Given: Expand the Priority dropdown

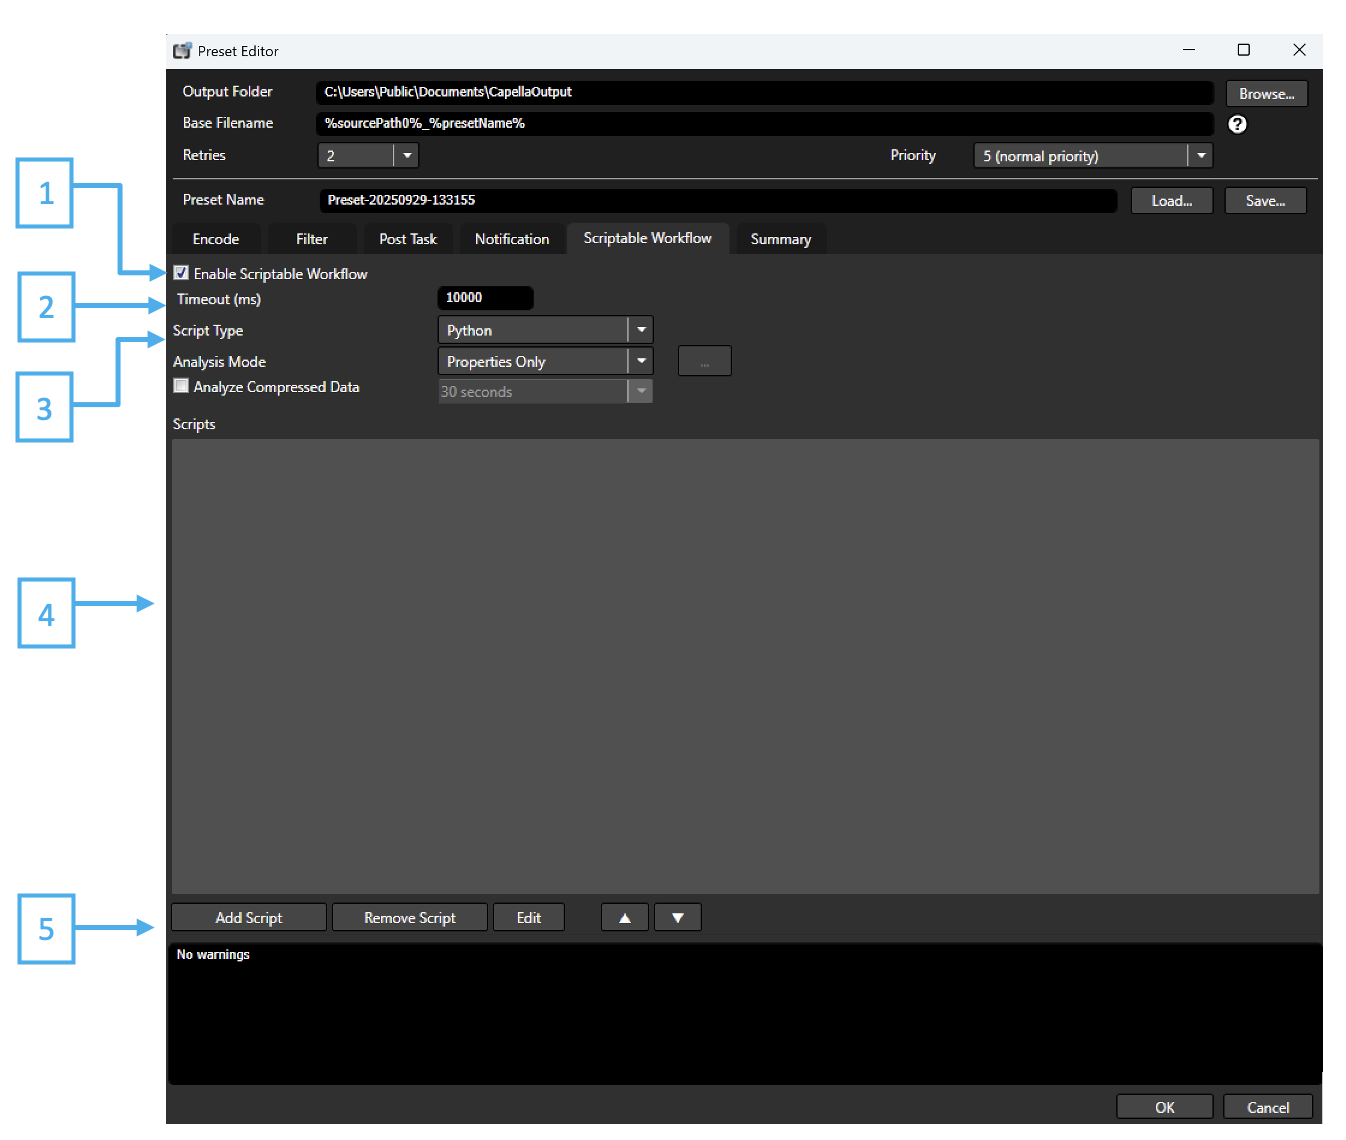Looking at the screenshot, I should pyautogui.click(x=1200, y=155).
